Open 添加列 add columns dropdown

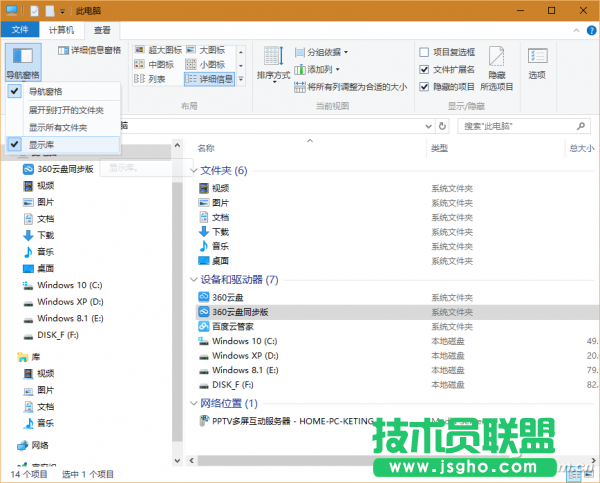tap(317, 69)
